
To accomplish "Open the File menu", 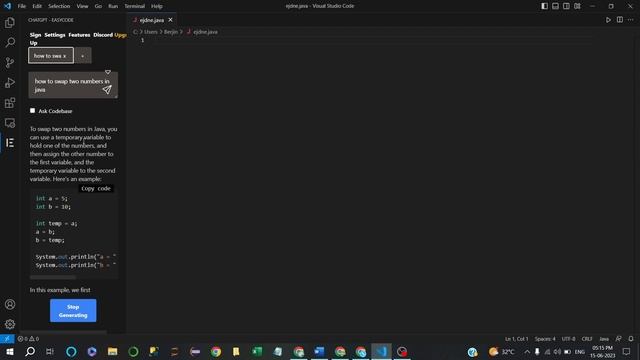I will tap(22, 6).
